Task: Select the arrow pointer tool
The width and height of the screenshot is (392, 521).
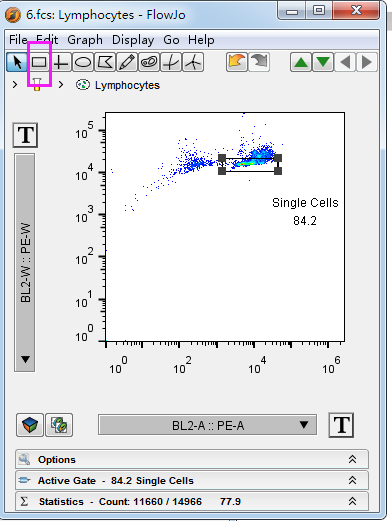Action: point(17,62)
